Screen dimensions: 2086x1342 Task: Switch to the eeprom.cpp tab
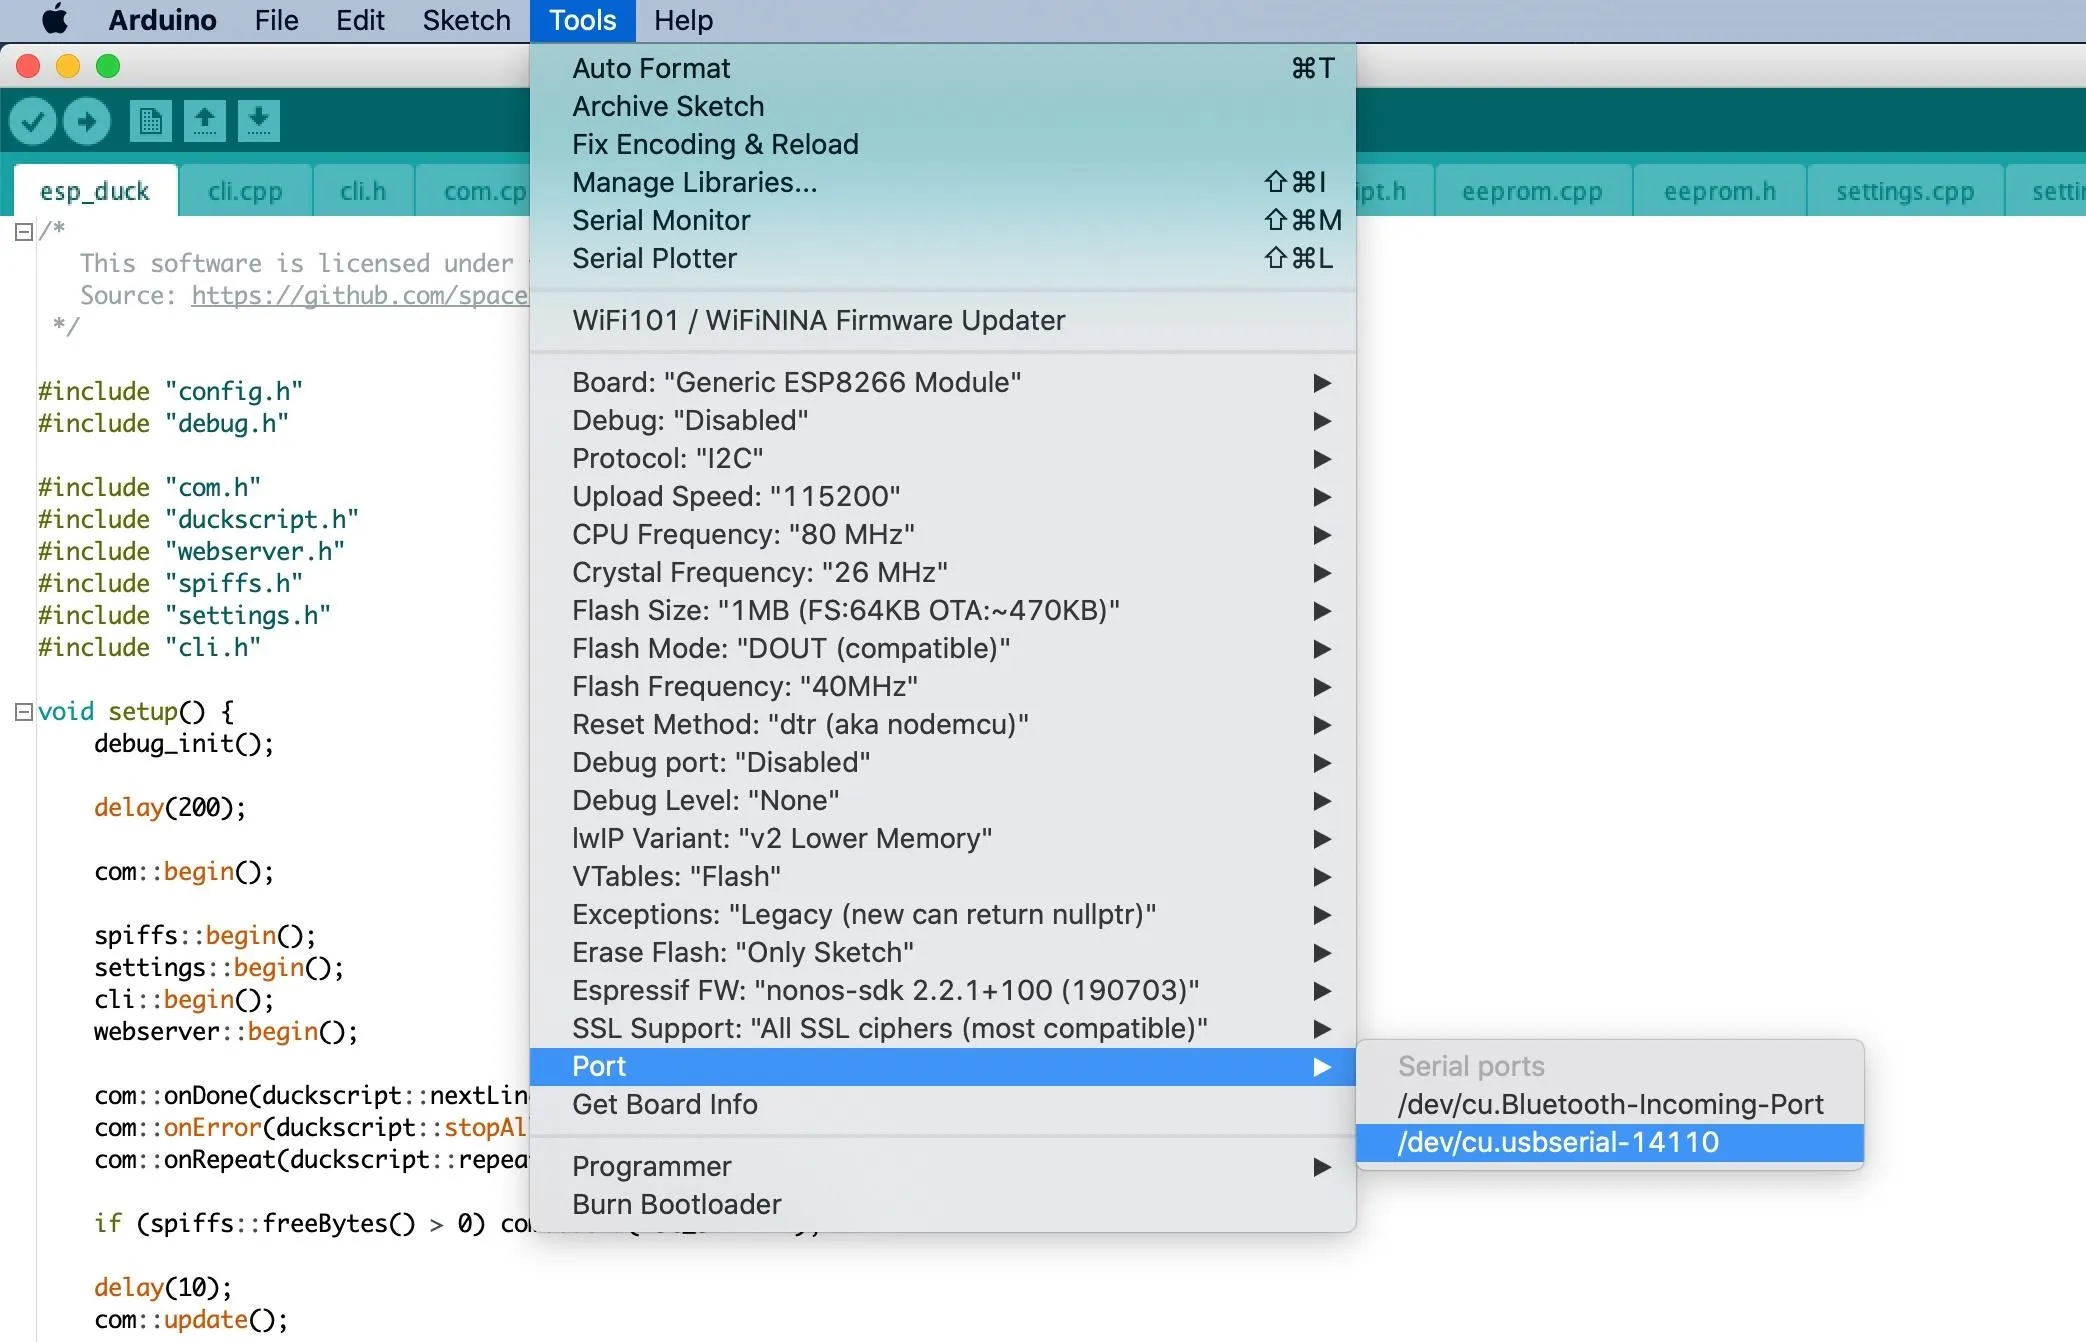1532,191
